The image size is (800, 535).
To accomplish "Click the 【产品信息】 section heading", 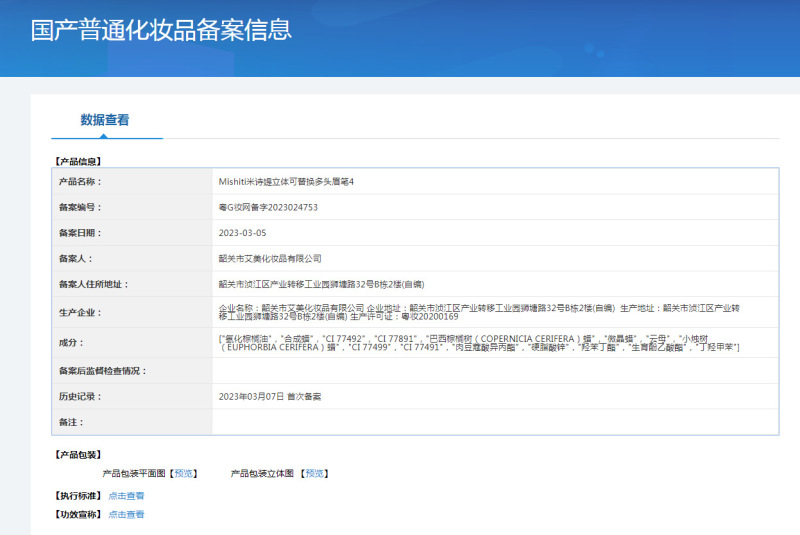I will pyautogui.click(x=77, y=160).
